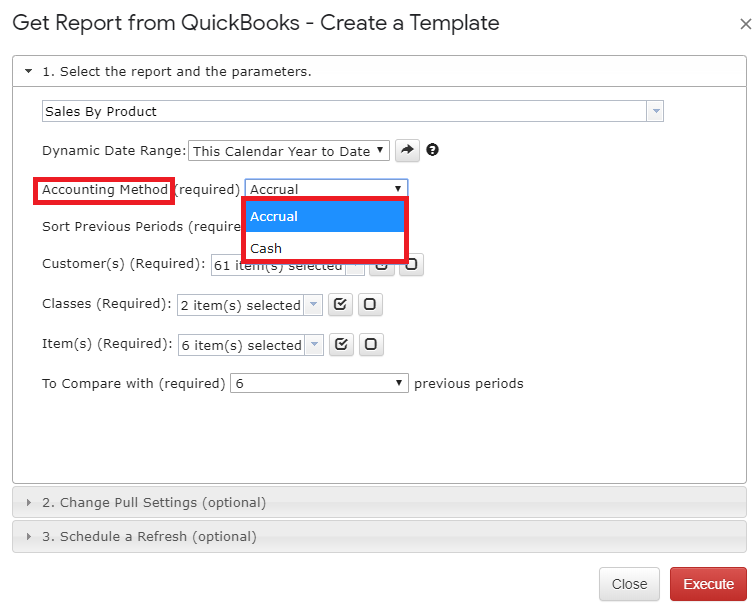The width and height of the screenshot is (753, 606).
Task: Open Dynamic Date Range dropdown
Action: pyautogui.click(x=289, y=151)
